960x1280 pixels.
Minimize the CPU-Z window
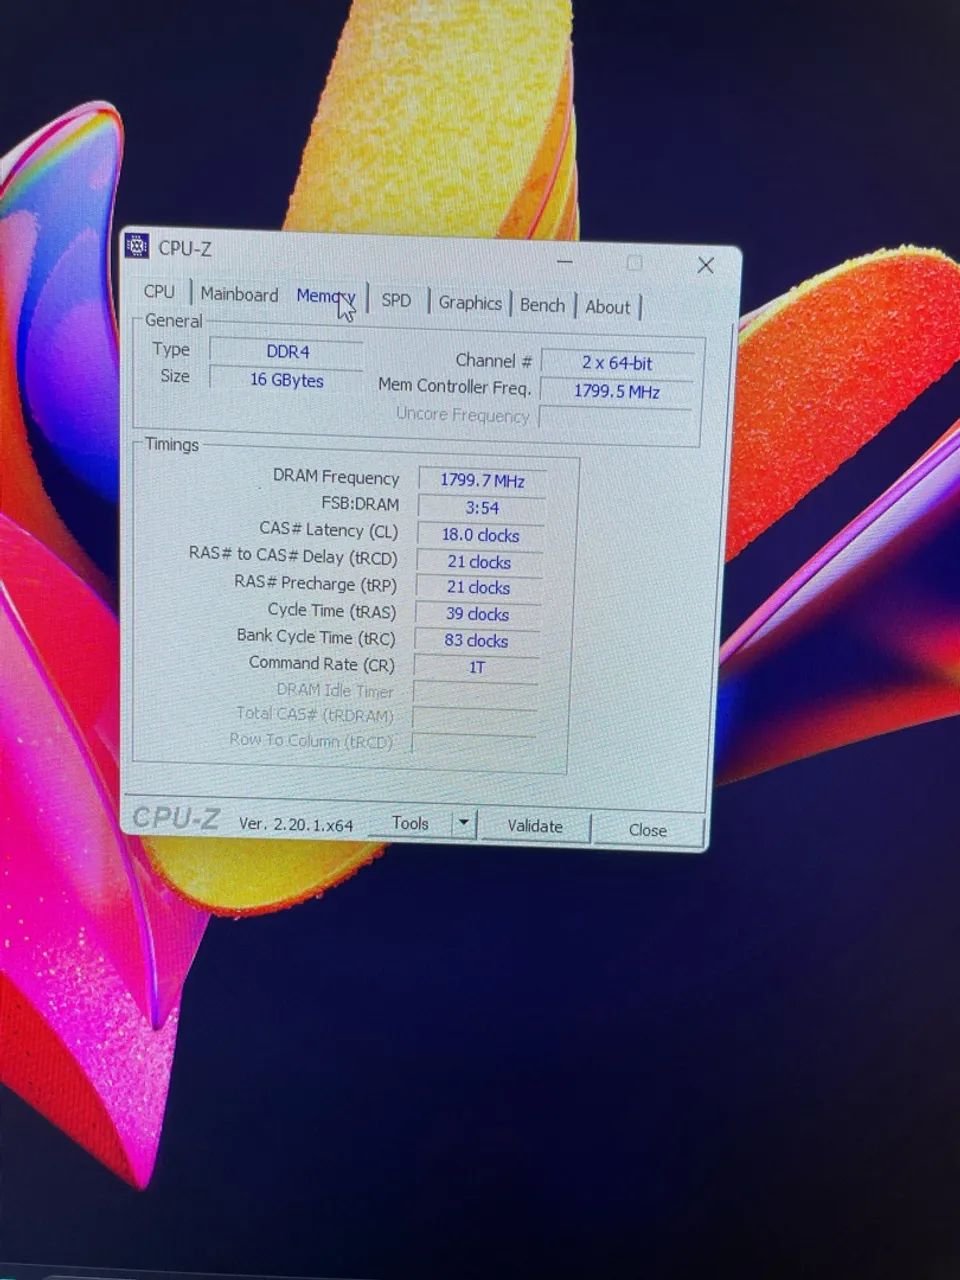click(566, 261)
